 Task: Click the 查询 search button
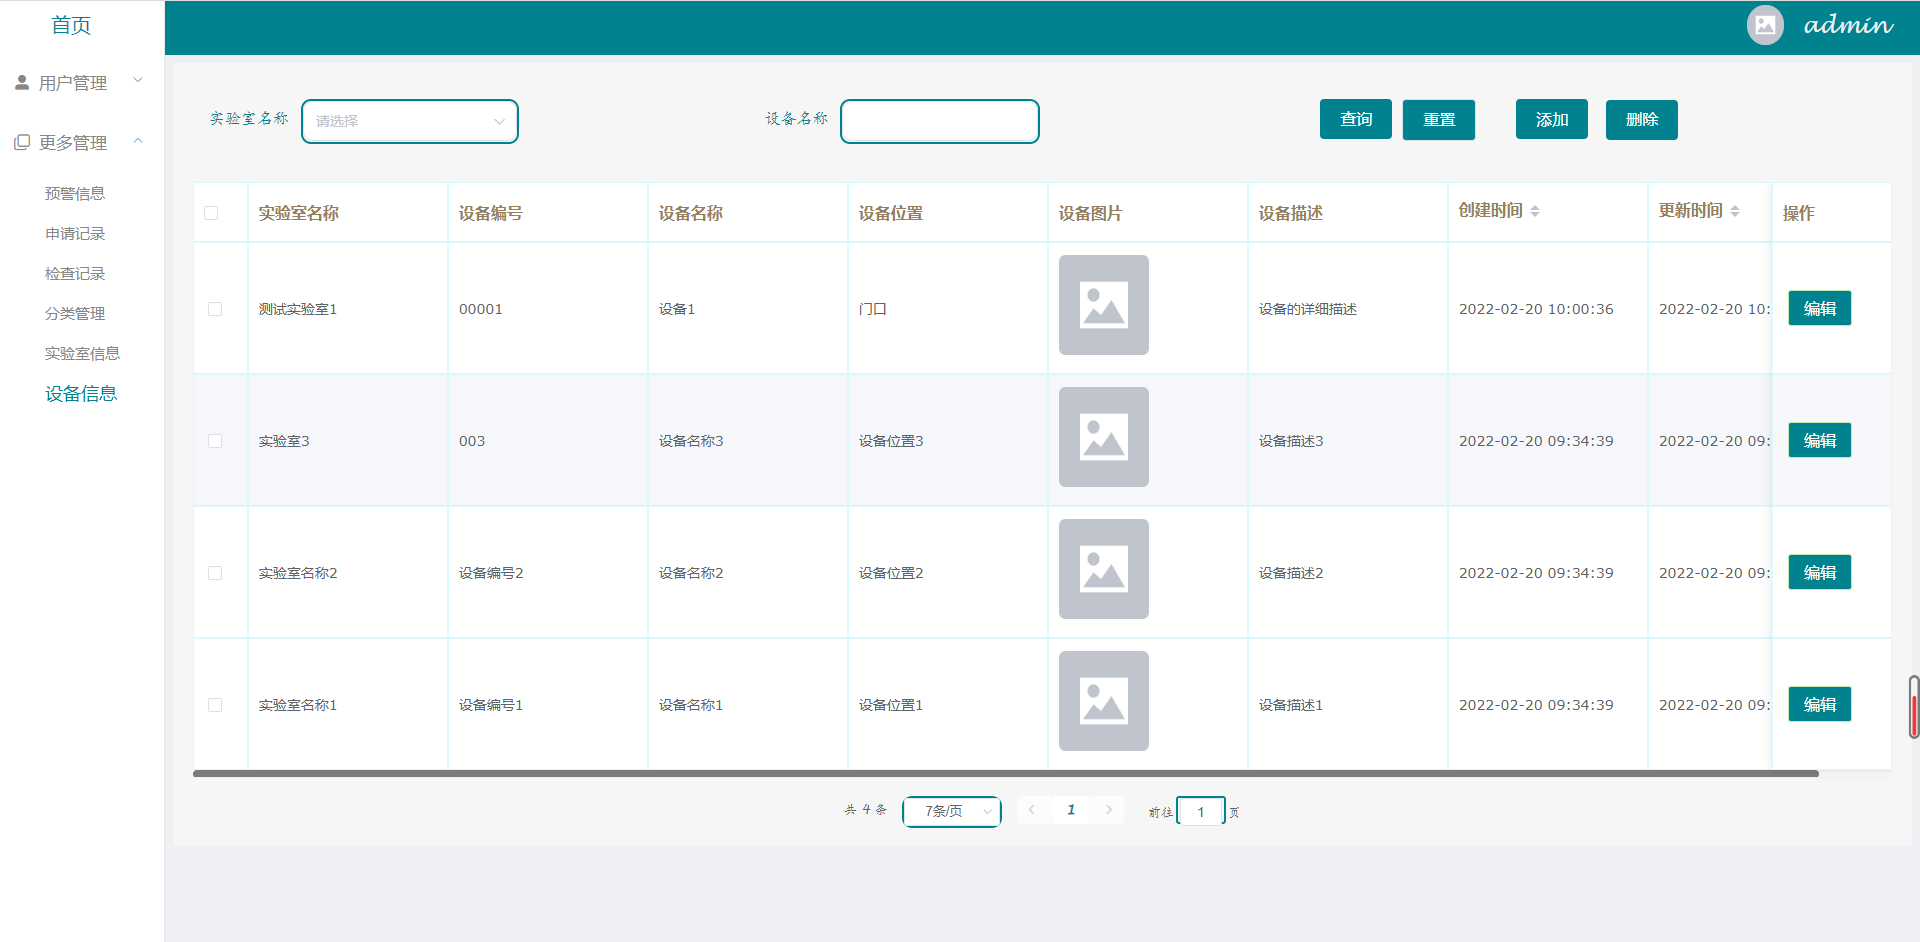coord(1355,119)
